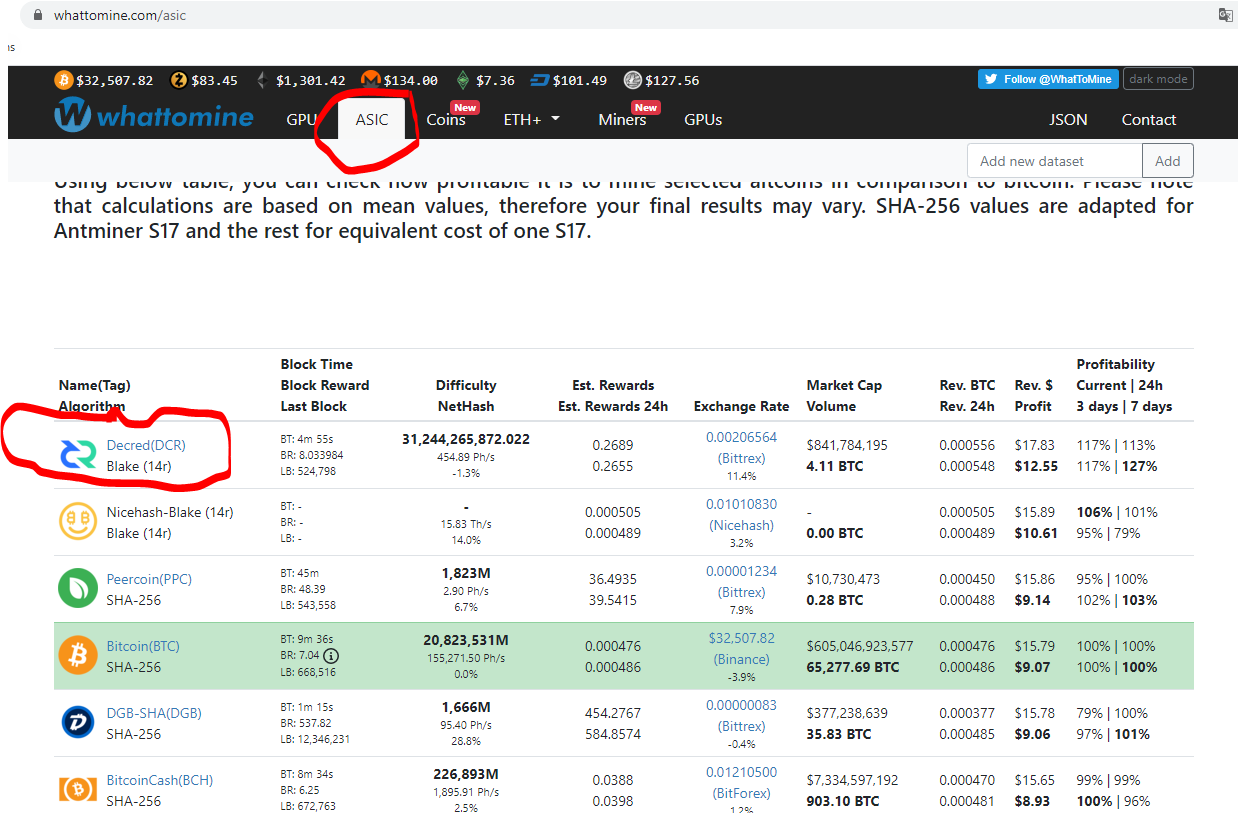1238x813 pixels.
Task: Click the blue DigiByte logo icon
Action: 77,723
